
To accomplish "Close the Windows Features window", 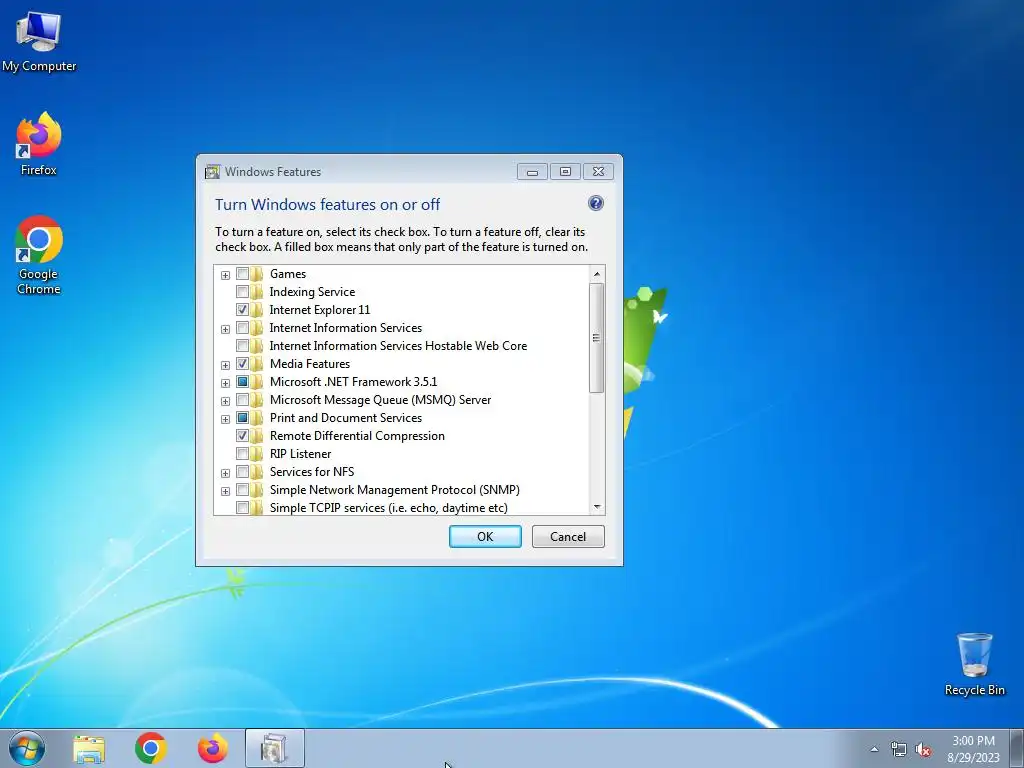I will pyautogui.click(x=598, y=172).
